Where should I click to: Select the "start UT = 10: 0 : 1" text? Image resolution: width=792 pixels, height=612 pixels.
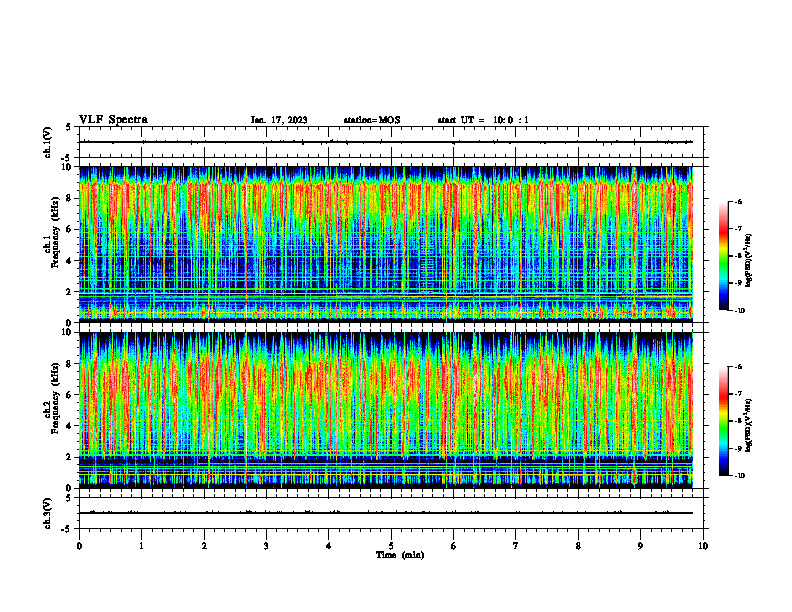483,120
